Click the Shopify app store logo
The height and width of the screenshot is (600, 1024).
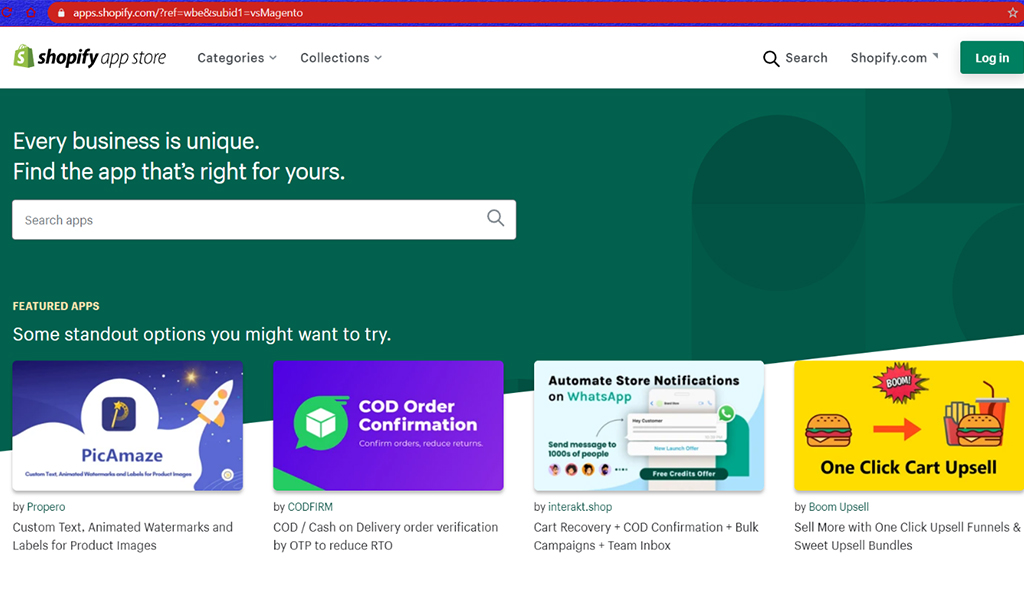coord(89,57)
